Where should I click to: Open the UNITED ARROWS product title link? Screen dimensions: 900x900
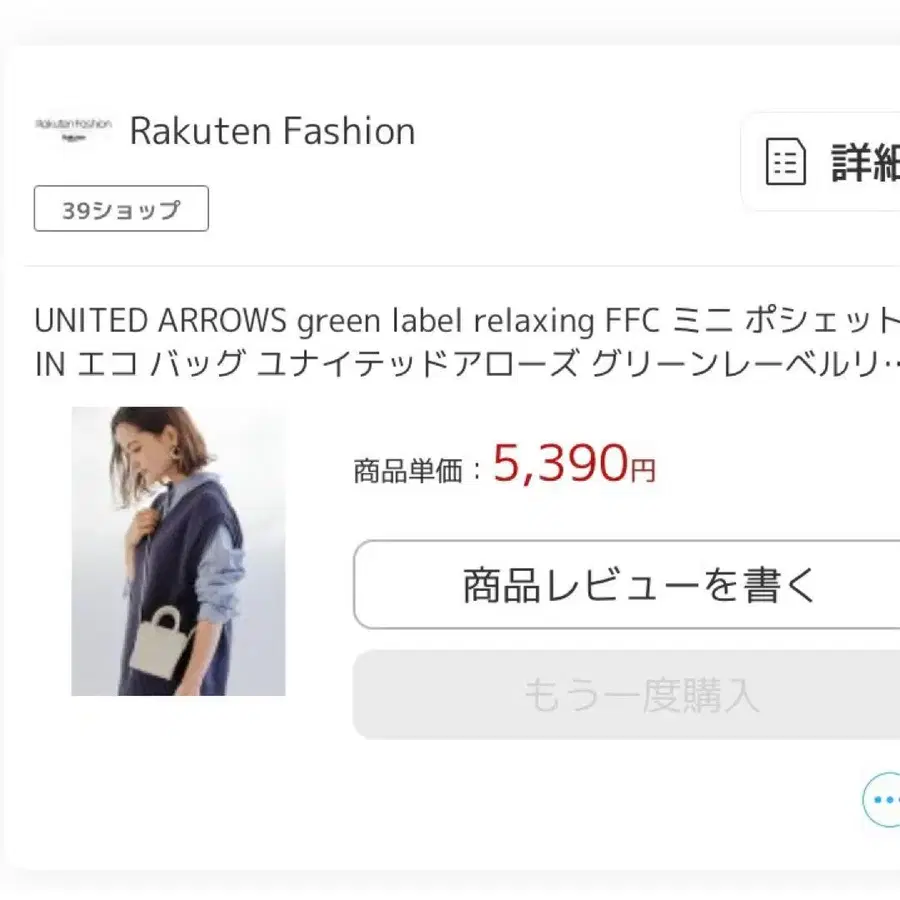(160, 321)
